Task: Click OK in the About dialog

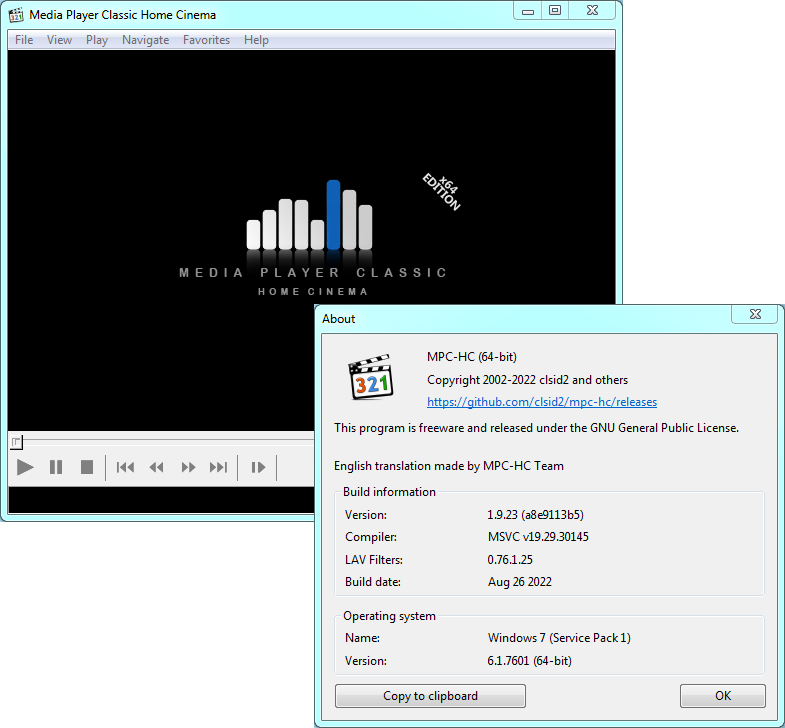Action: [723, 696]
